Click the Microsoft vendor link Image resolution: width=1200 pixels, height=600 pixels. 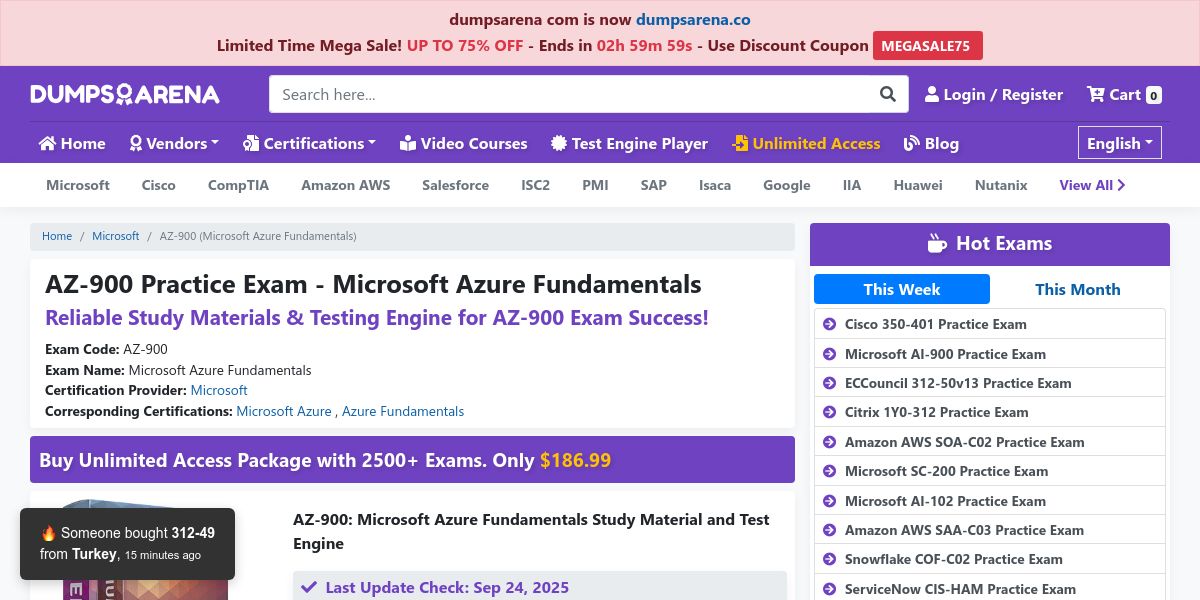coord(78,185)
